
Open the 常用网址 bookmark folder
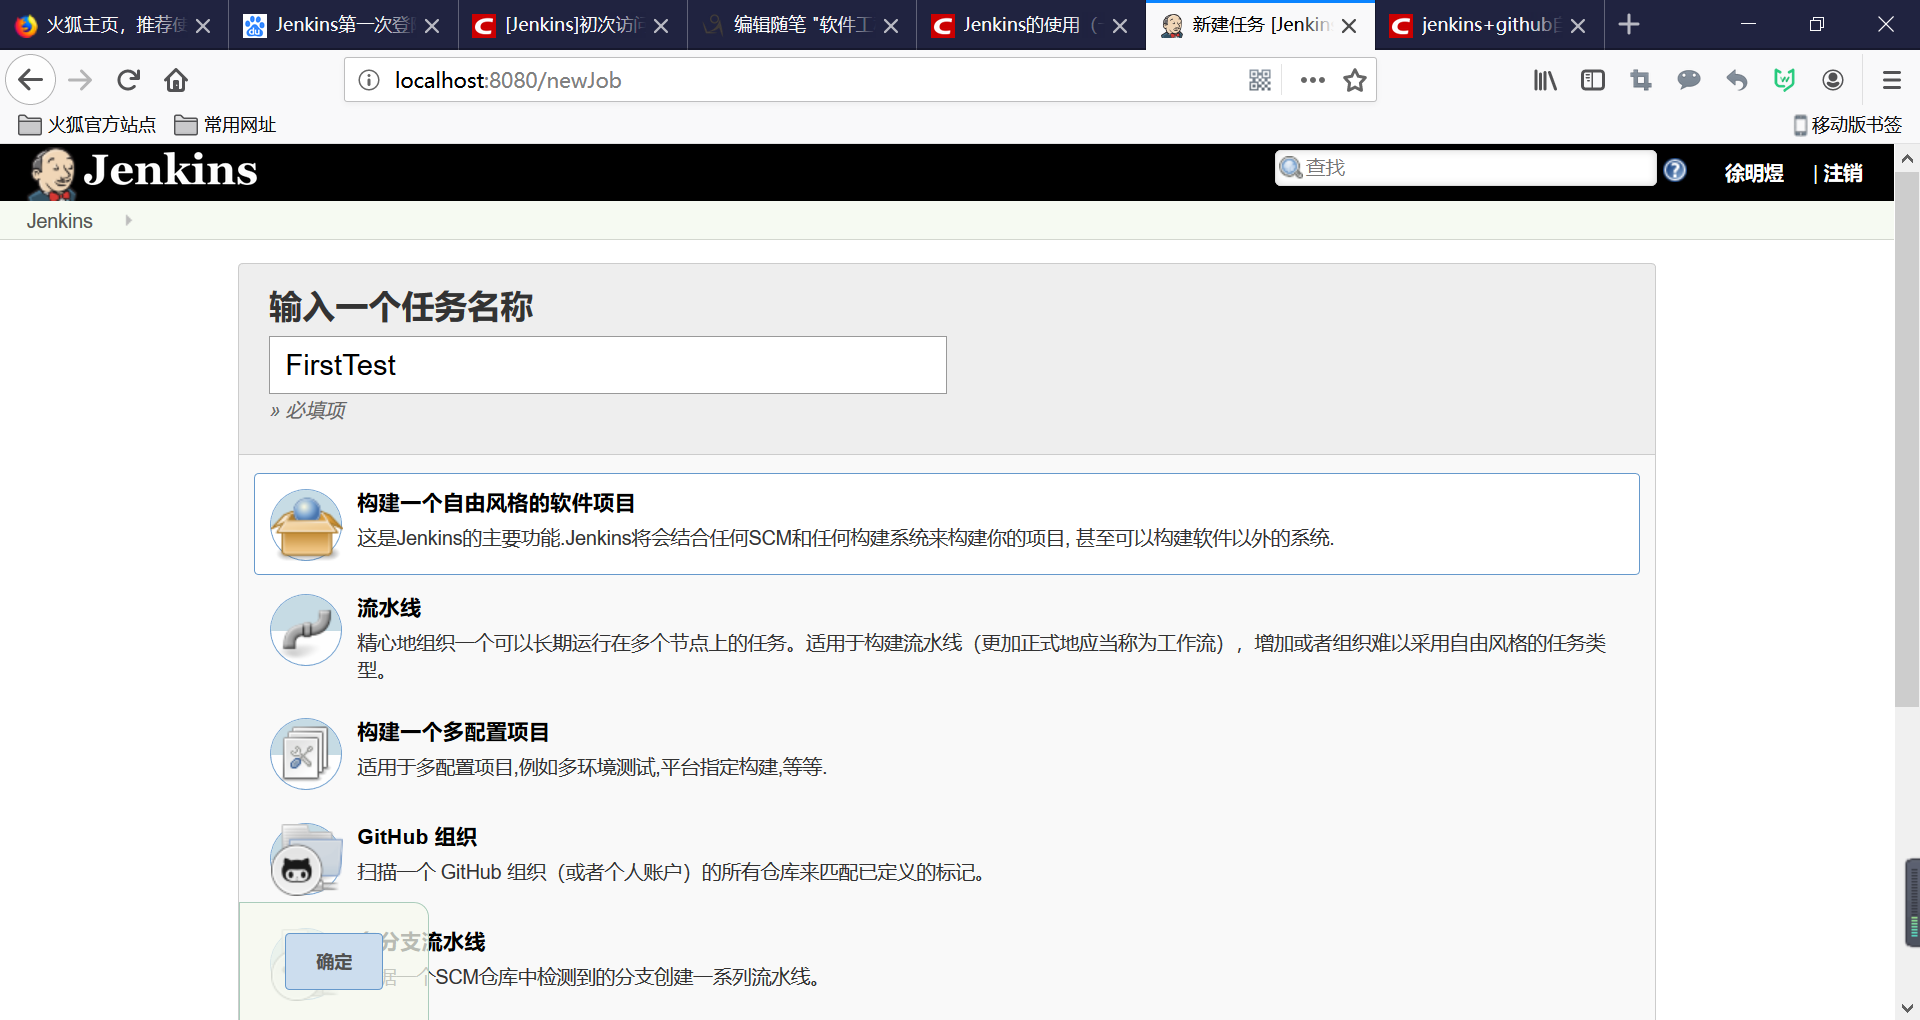(225, 125)
